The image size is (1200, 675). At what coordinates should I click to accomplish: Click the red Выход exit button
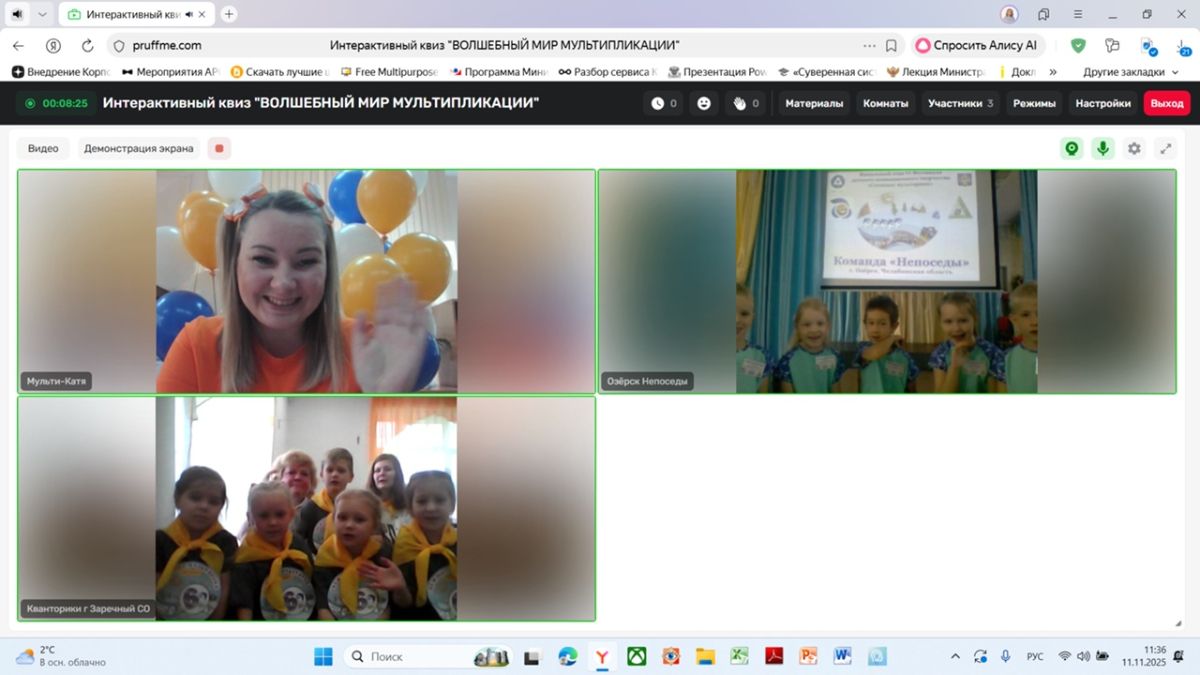pos(1166,103)
